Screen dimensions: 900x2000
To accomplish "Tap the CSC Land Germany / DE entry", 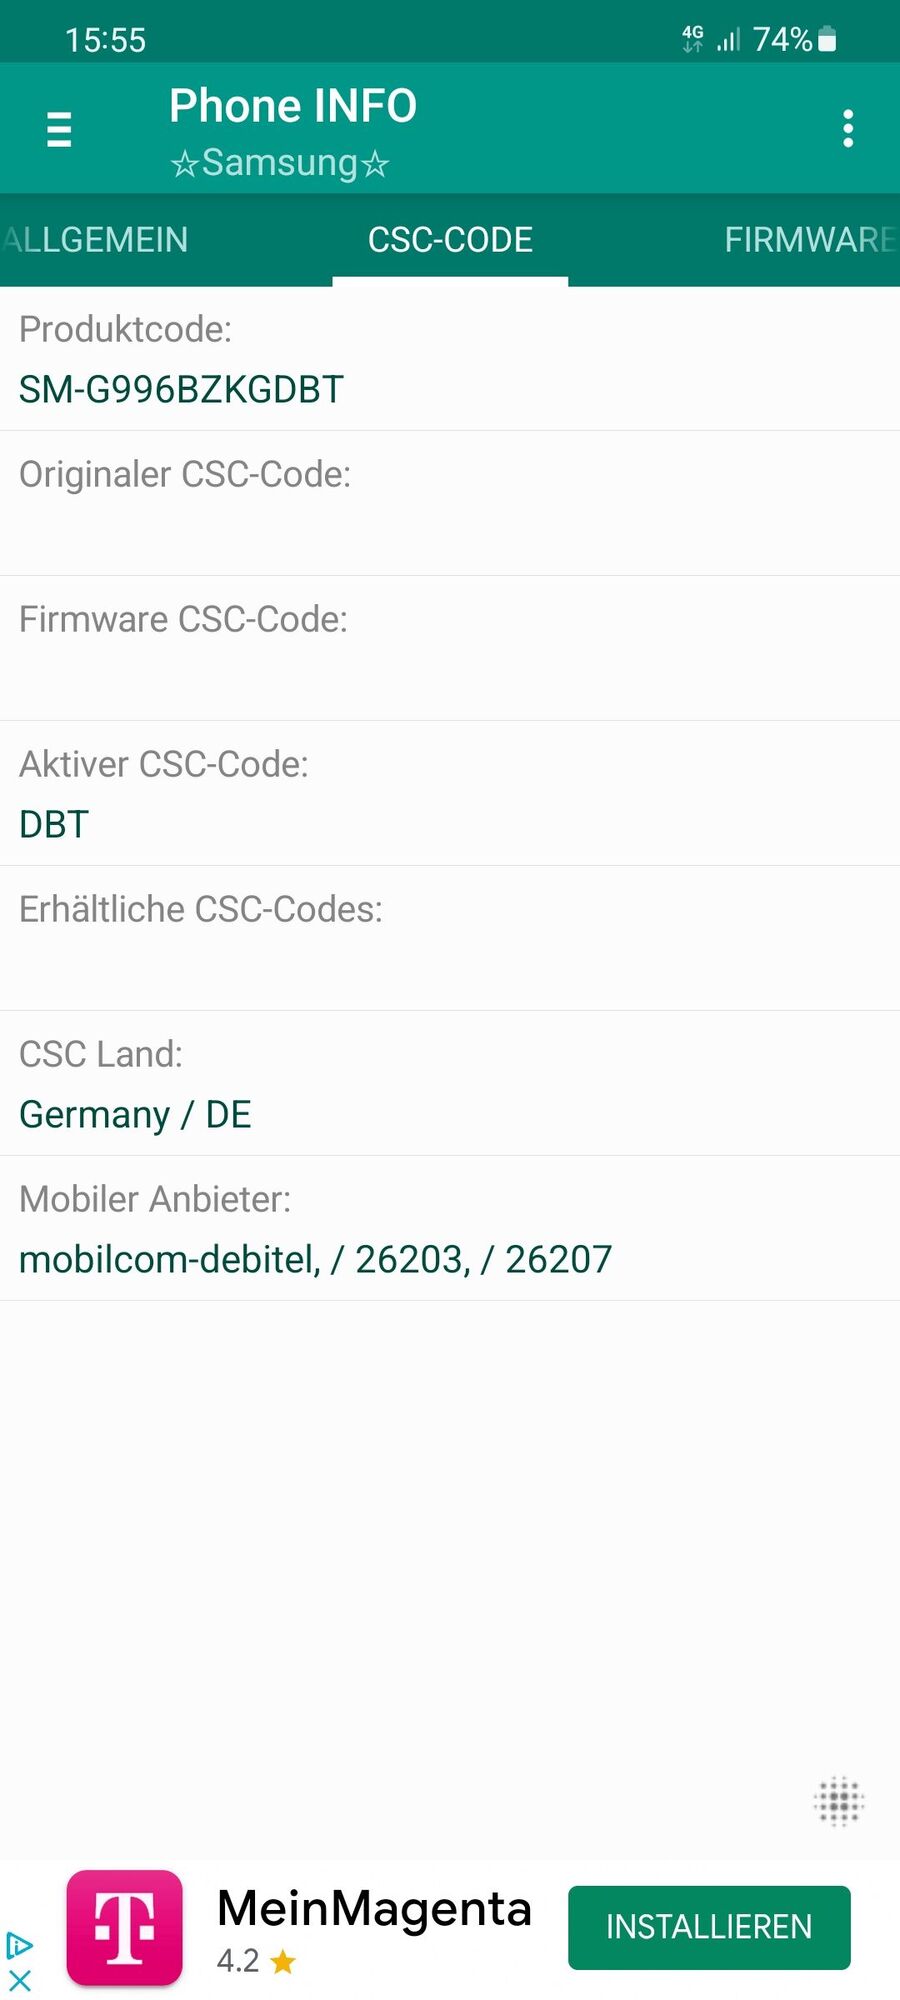I will click(135, 1114).
